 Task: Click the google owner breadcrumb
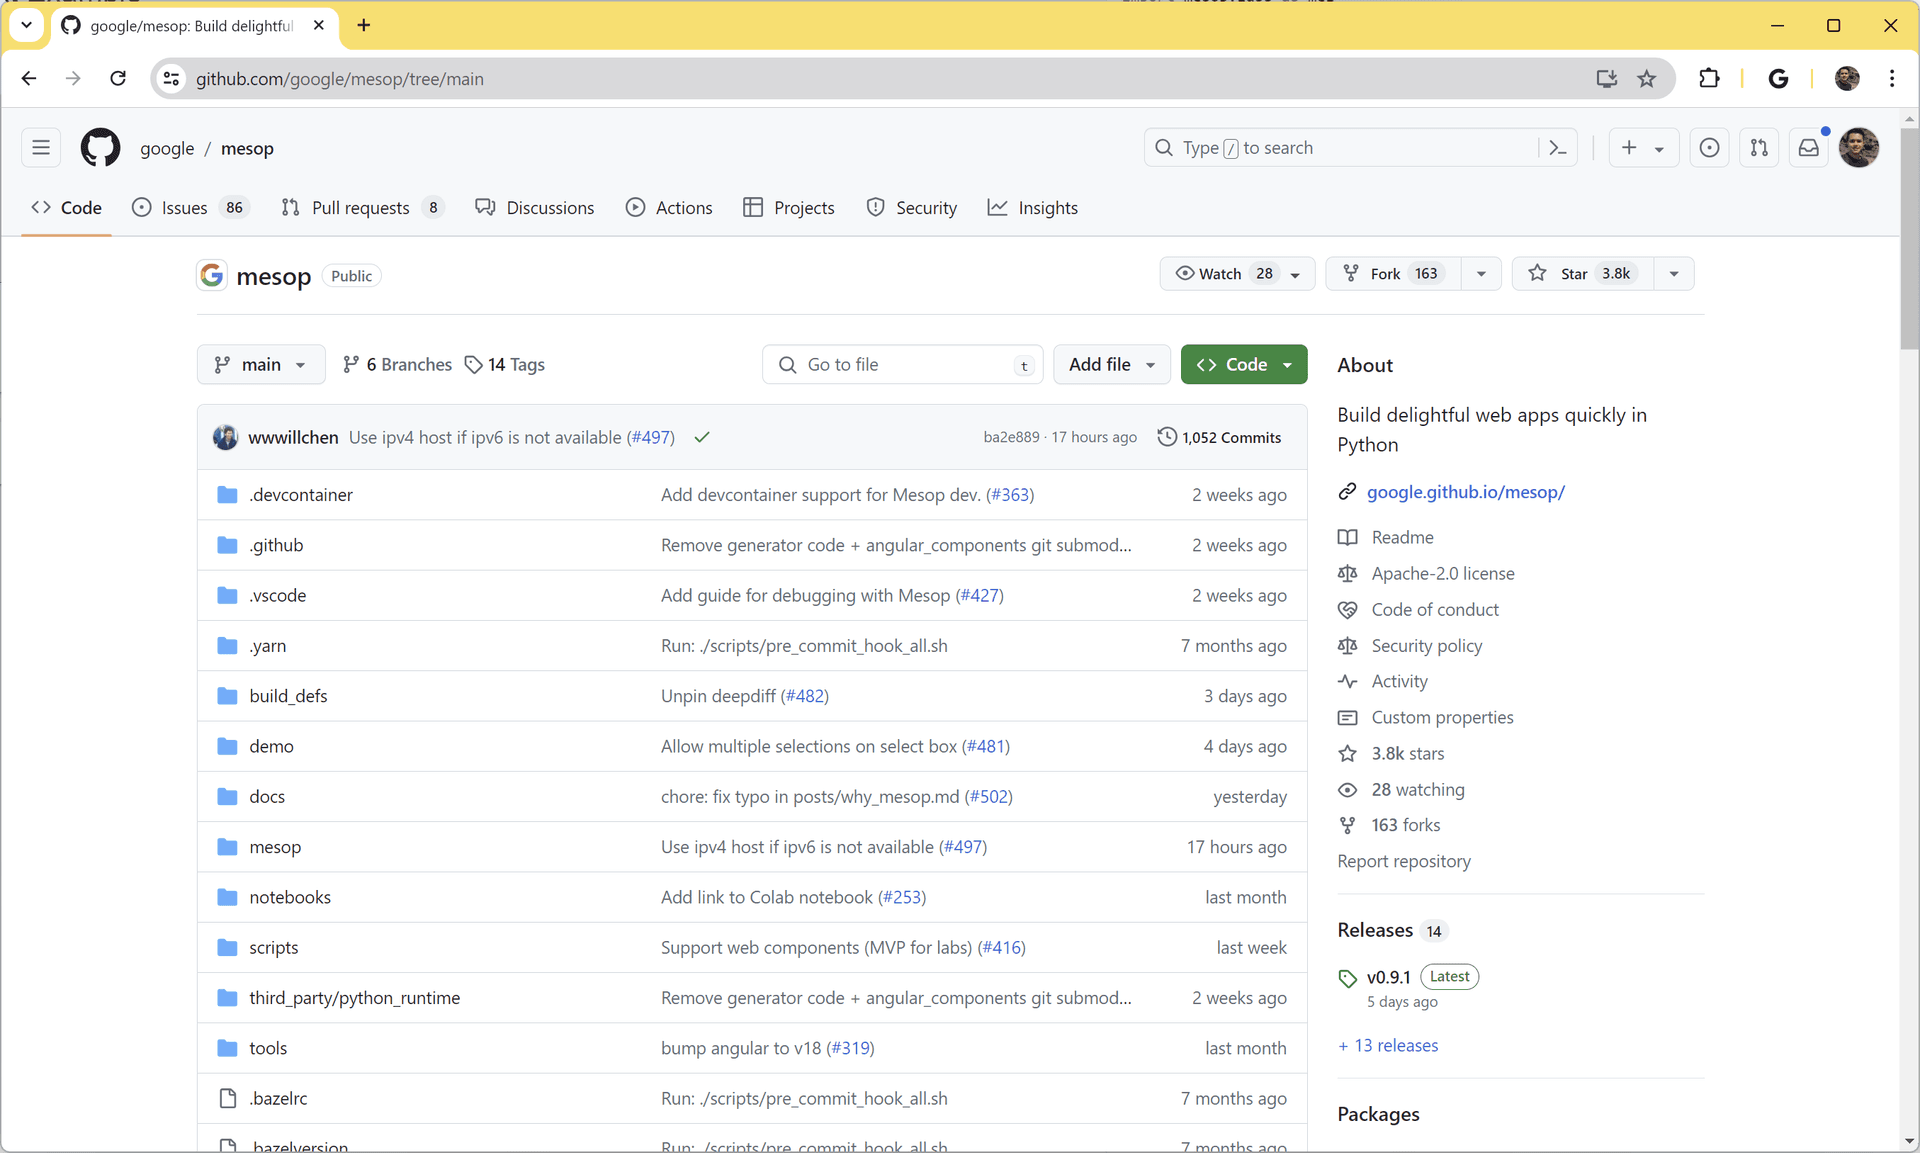(x=167, y=148)
